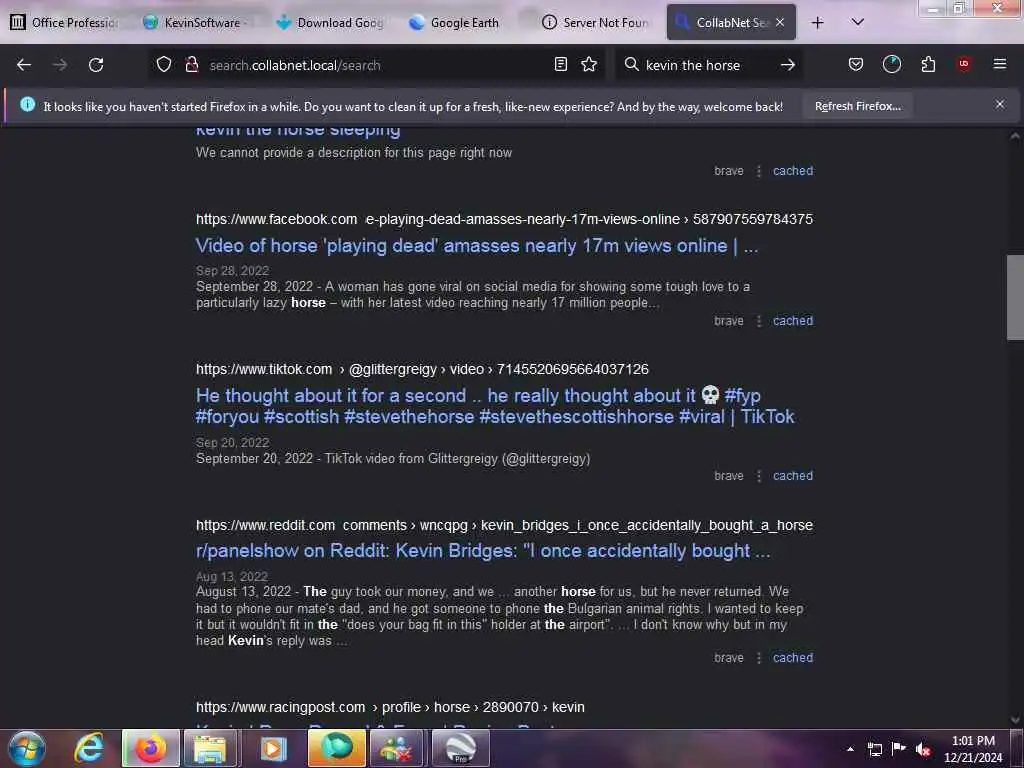This screenshot has width=1024, height=768.
Task: Toggle reader view icon in address bar
Action: [560, 64]
